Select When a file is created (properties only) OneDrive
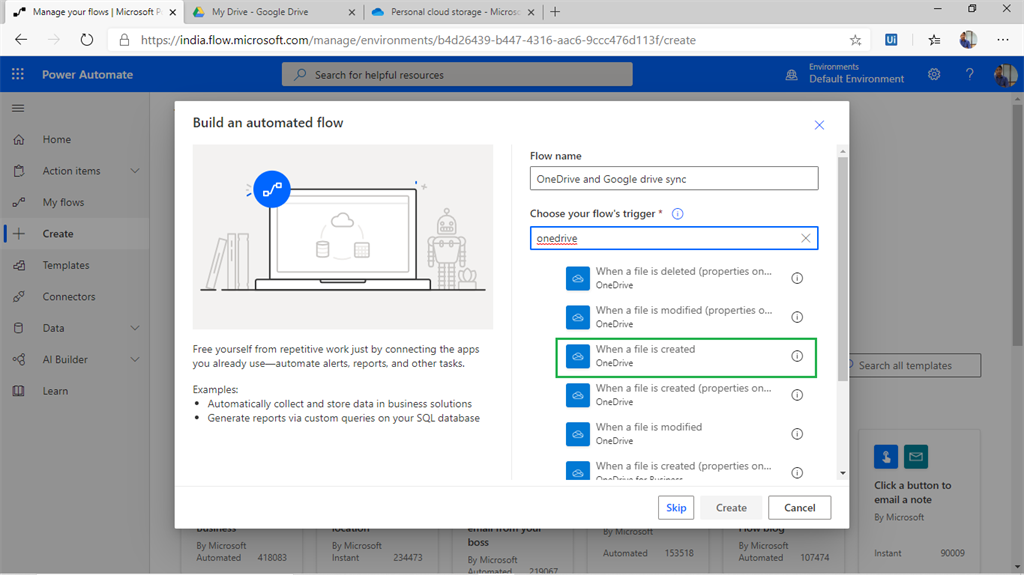 point(686,395)
